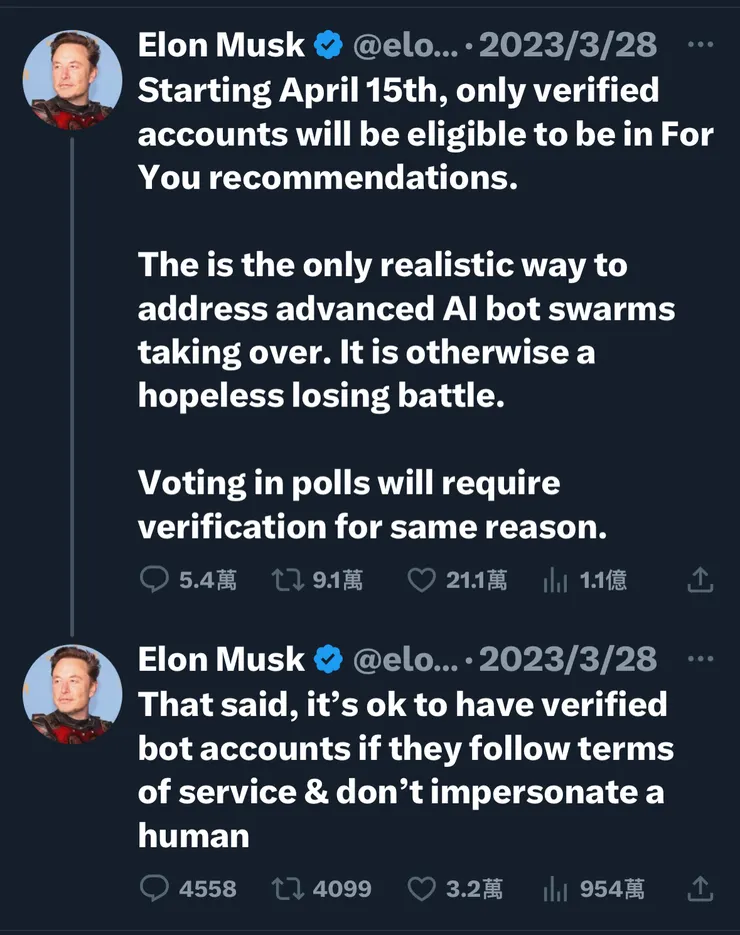
Task: Like the tweet with 21.1萬 likes
Action: (423, 579)
